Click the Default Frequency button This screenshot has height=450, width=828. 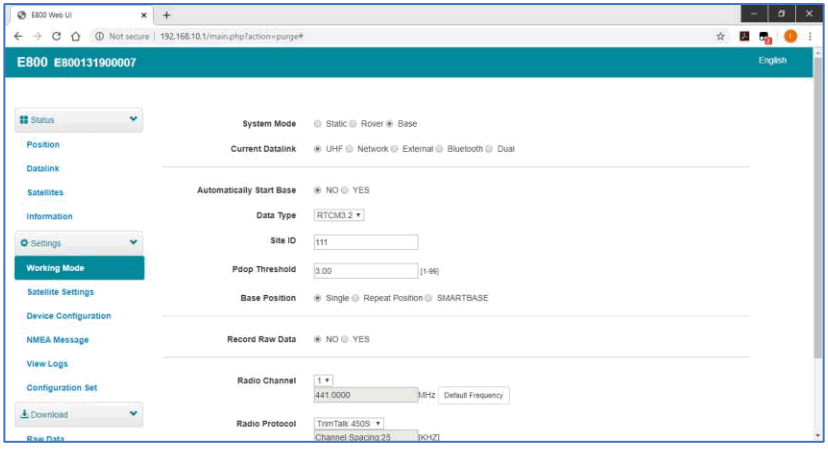click(474, 395)
